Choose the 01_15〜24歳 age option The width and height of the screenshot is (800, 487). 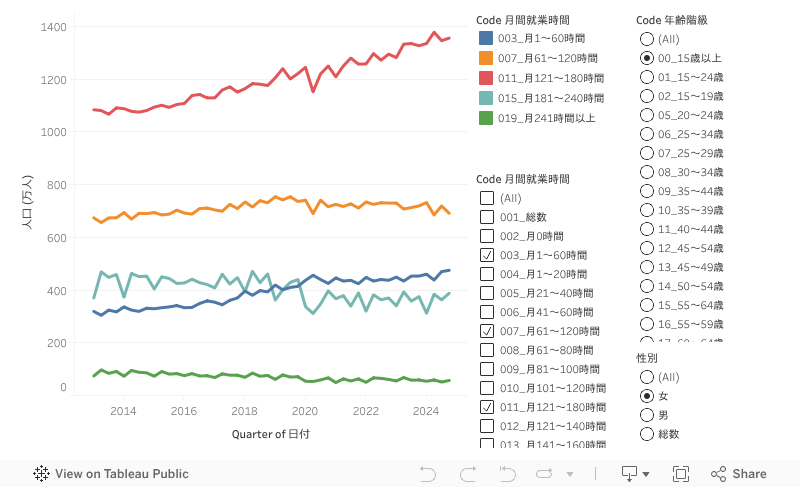[646, 77]
